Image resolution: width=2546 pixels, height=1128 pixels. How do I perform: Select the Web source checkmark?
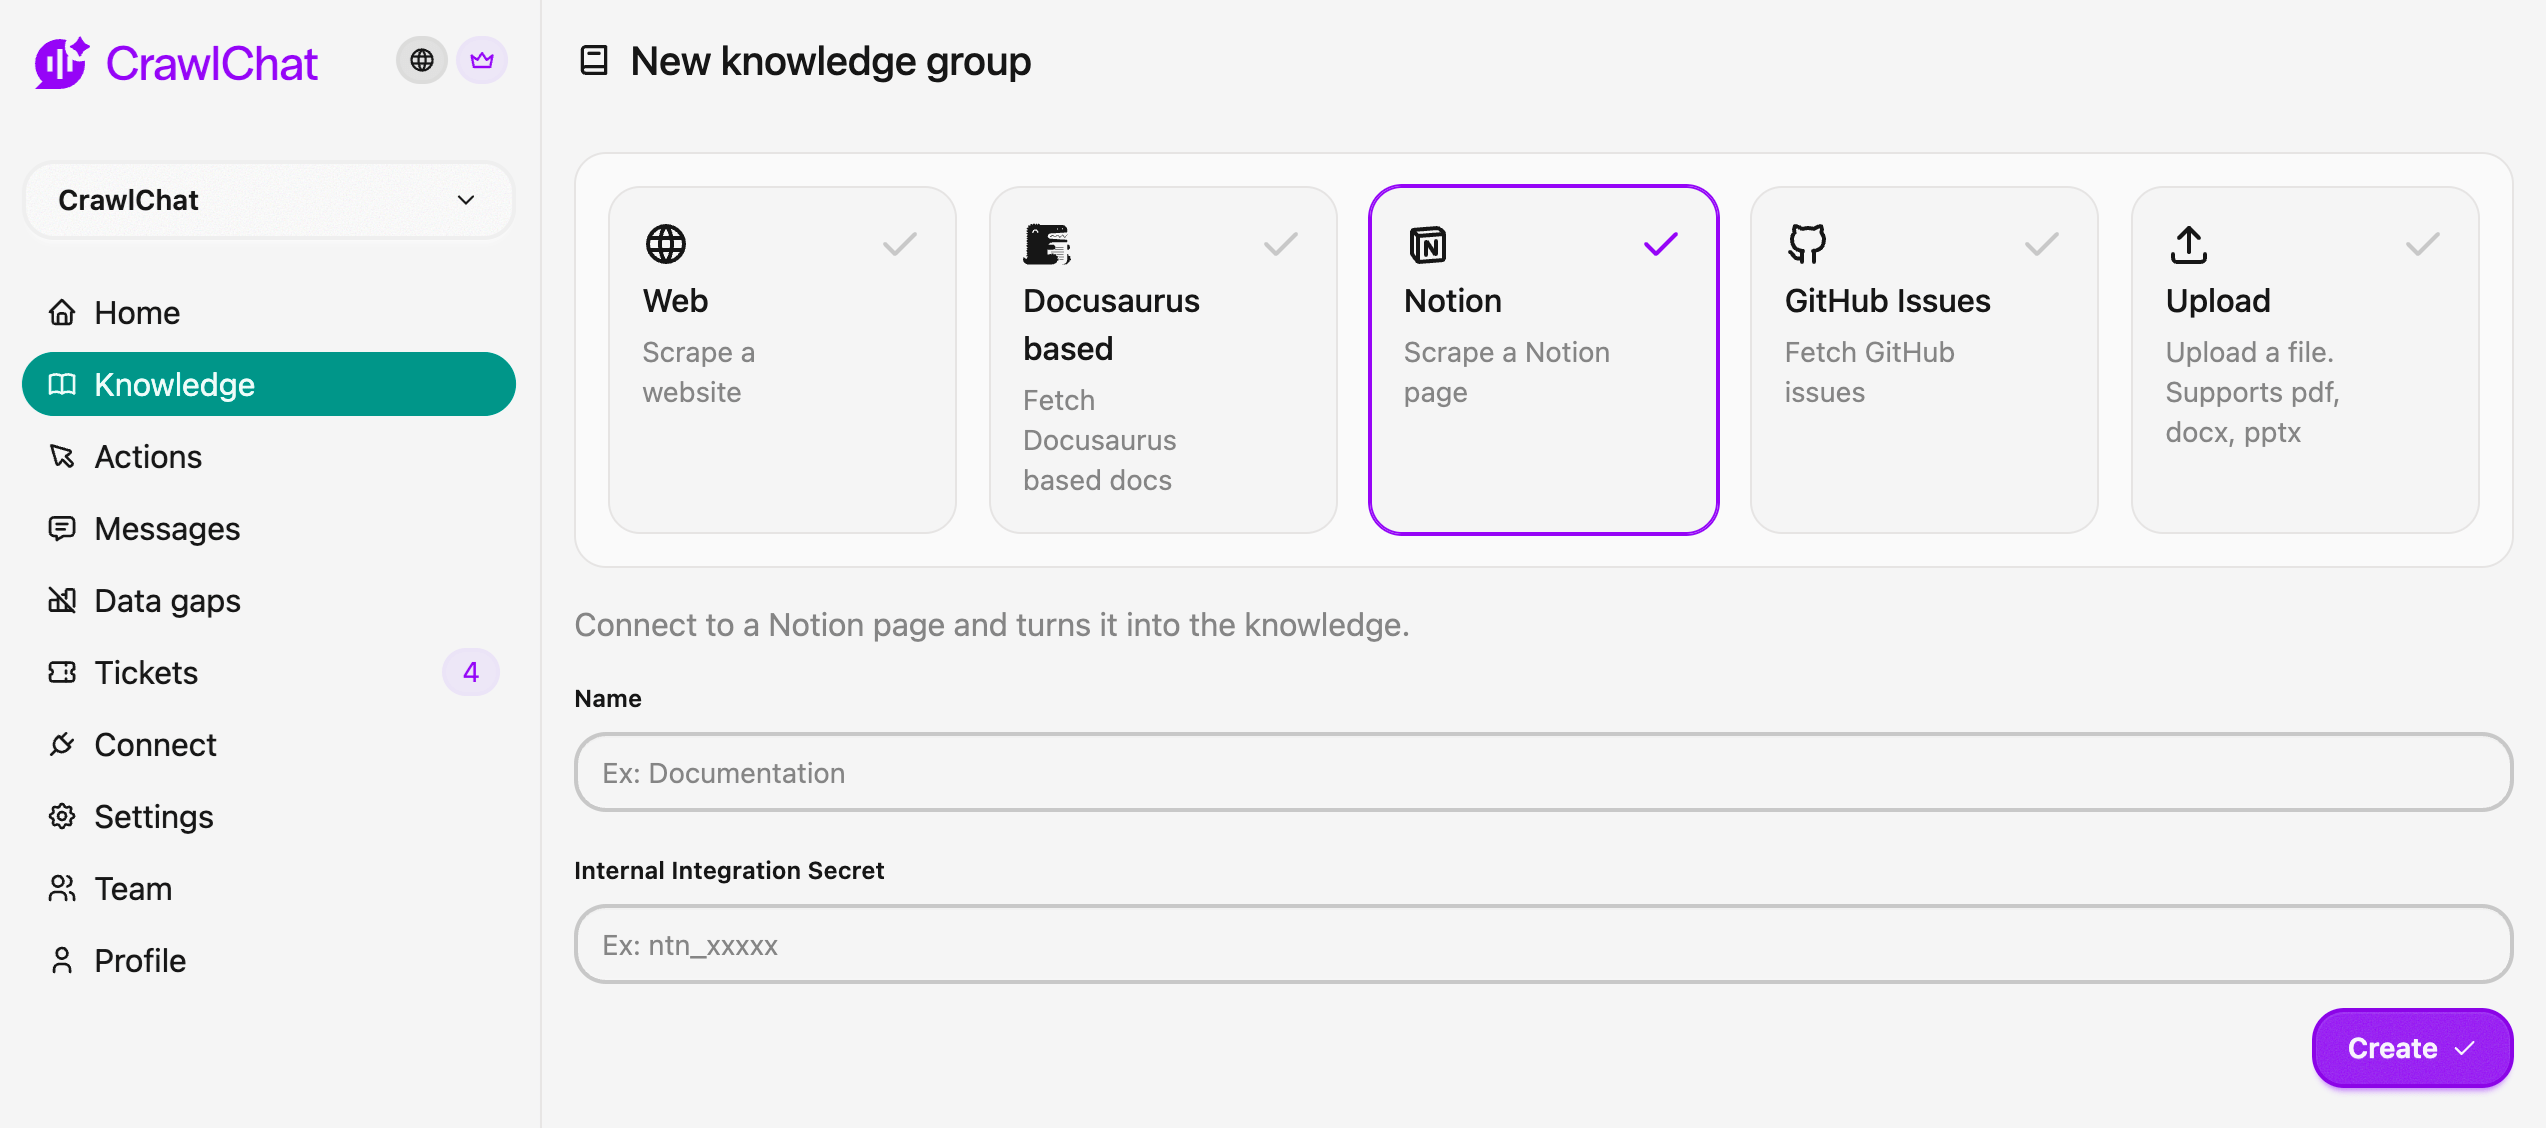[900, 244]
